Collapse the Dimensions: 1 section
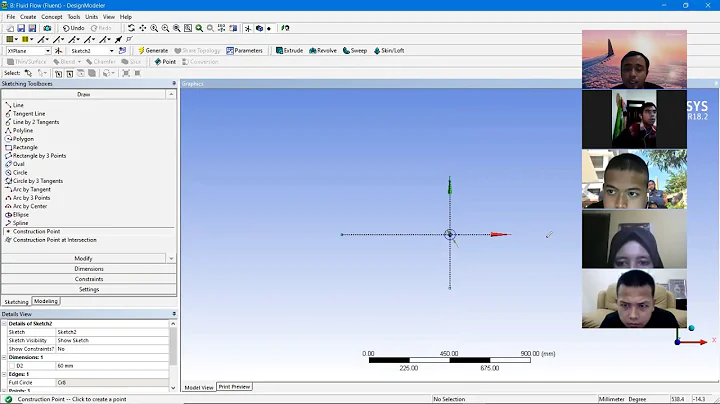 (4, 357)
